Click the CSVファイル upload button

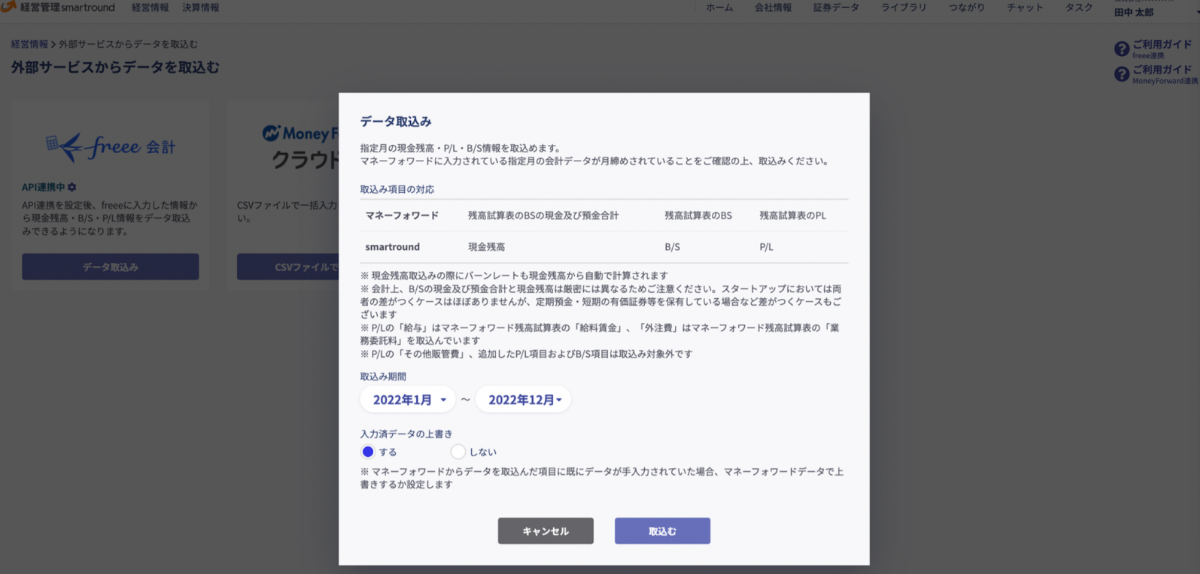pos(288,267)
